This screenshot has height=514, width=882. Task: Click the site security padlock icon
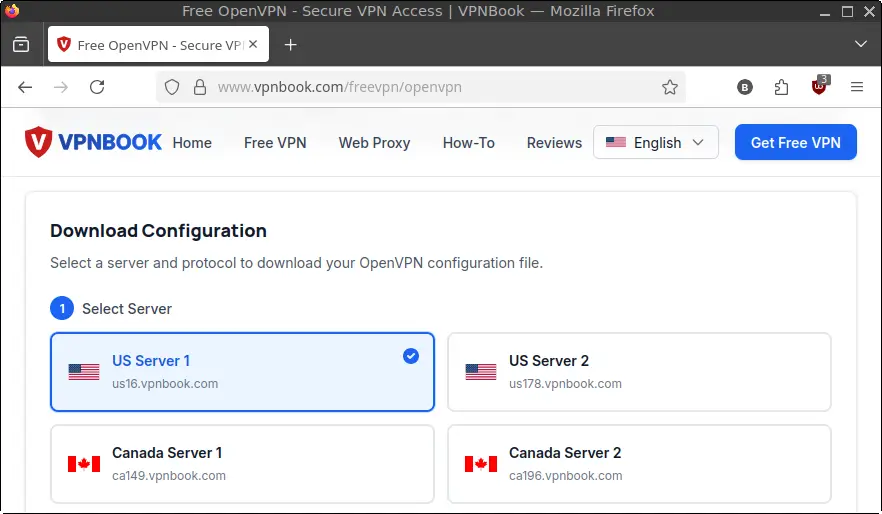200,87
